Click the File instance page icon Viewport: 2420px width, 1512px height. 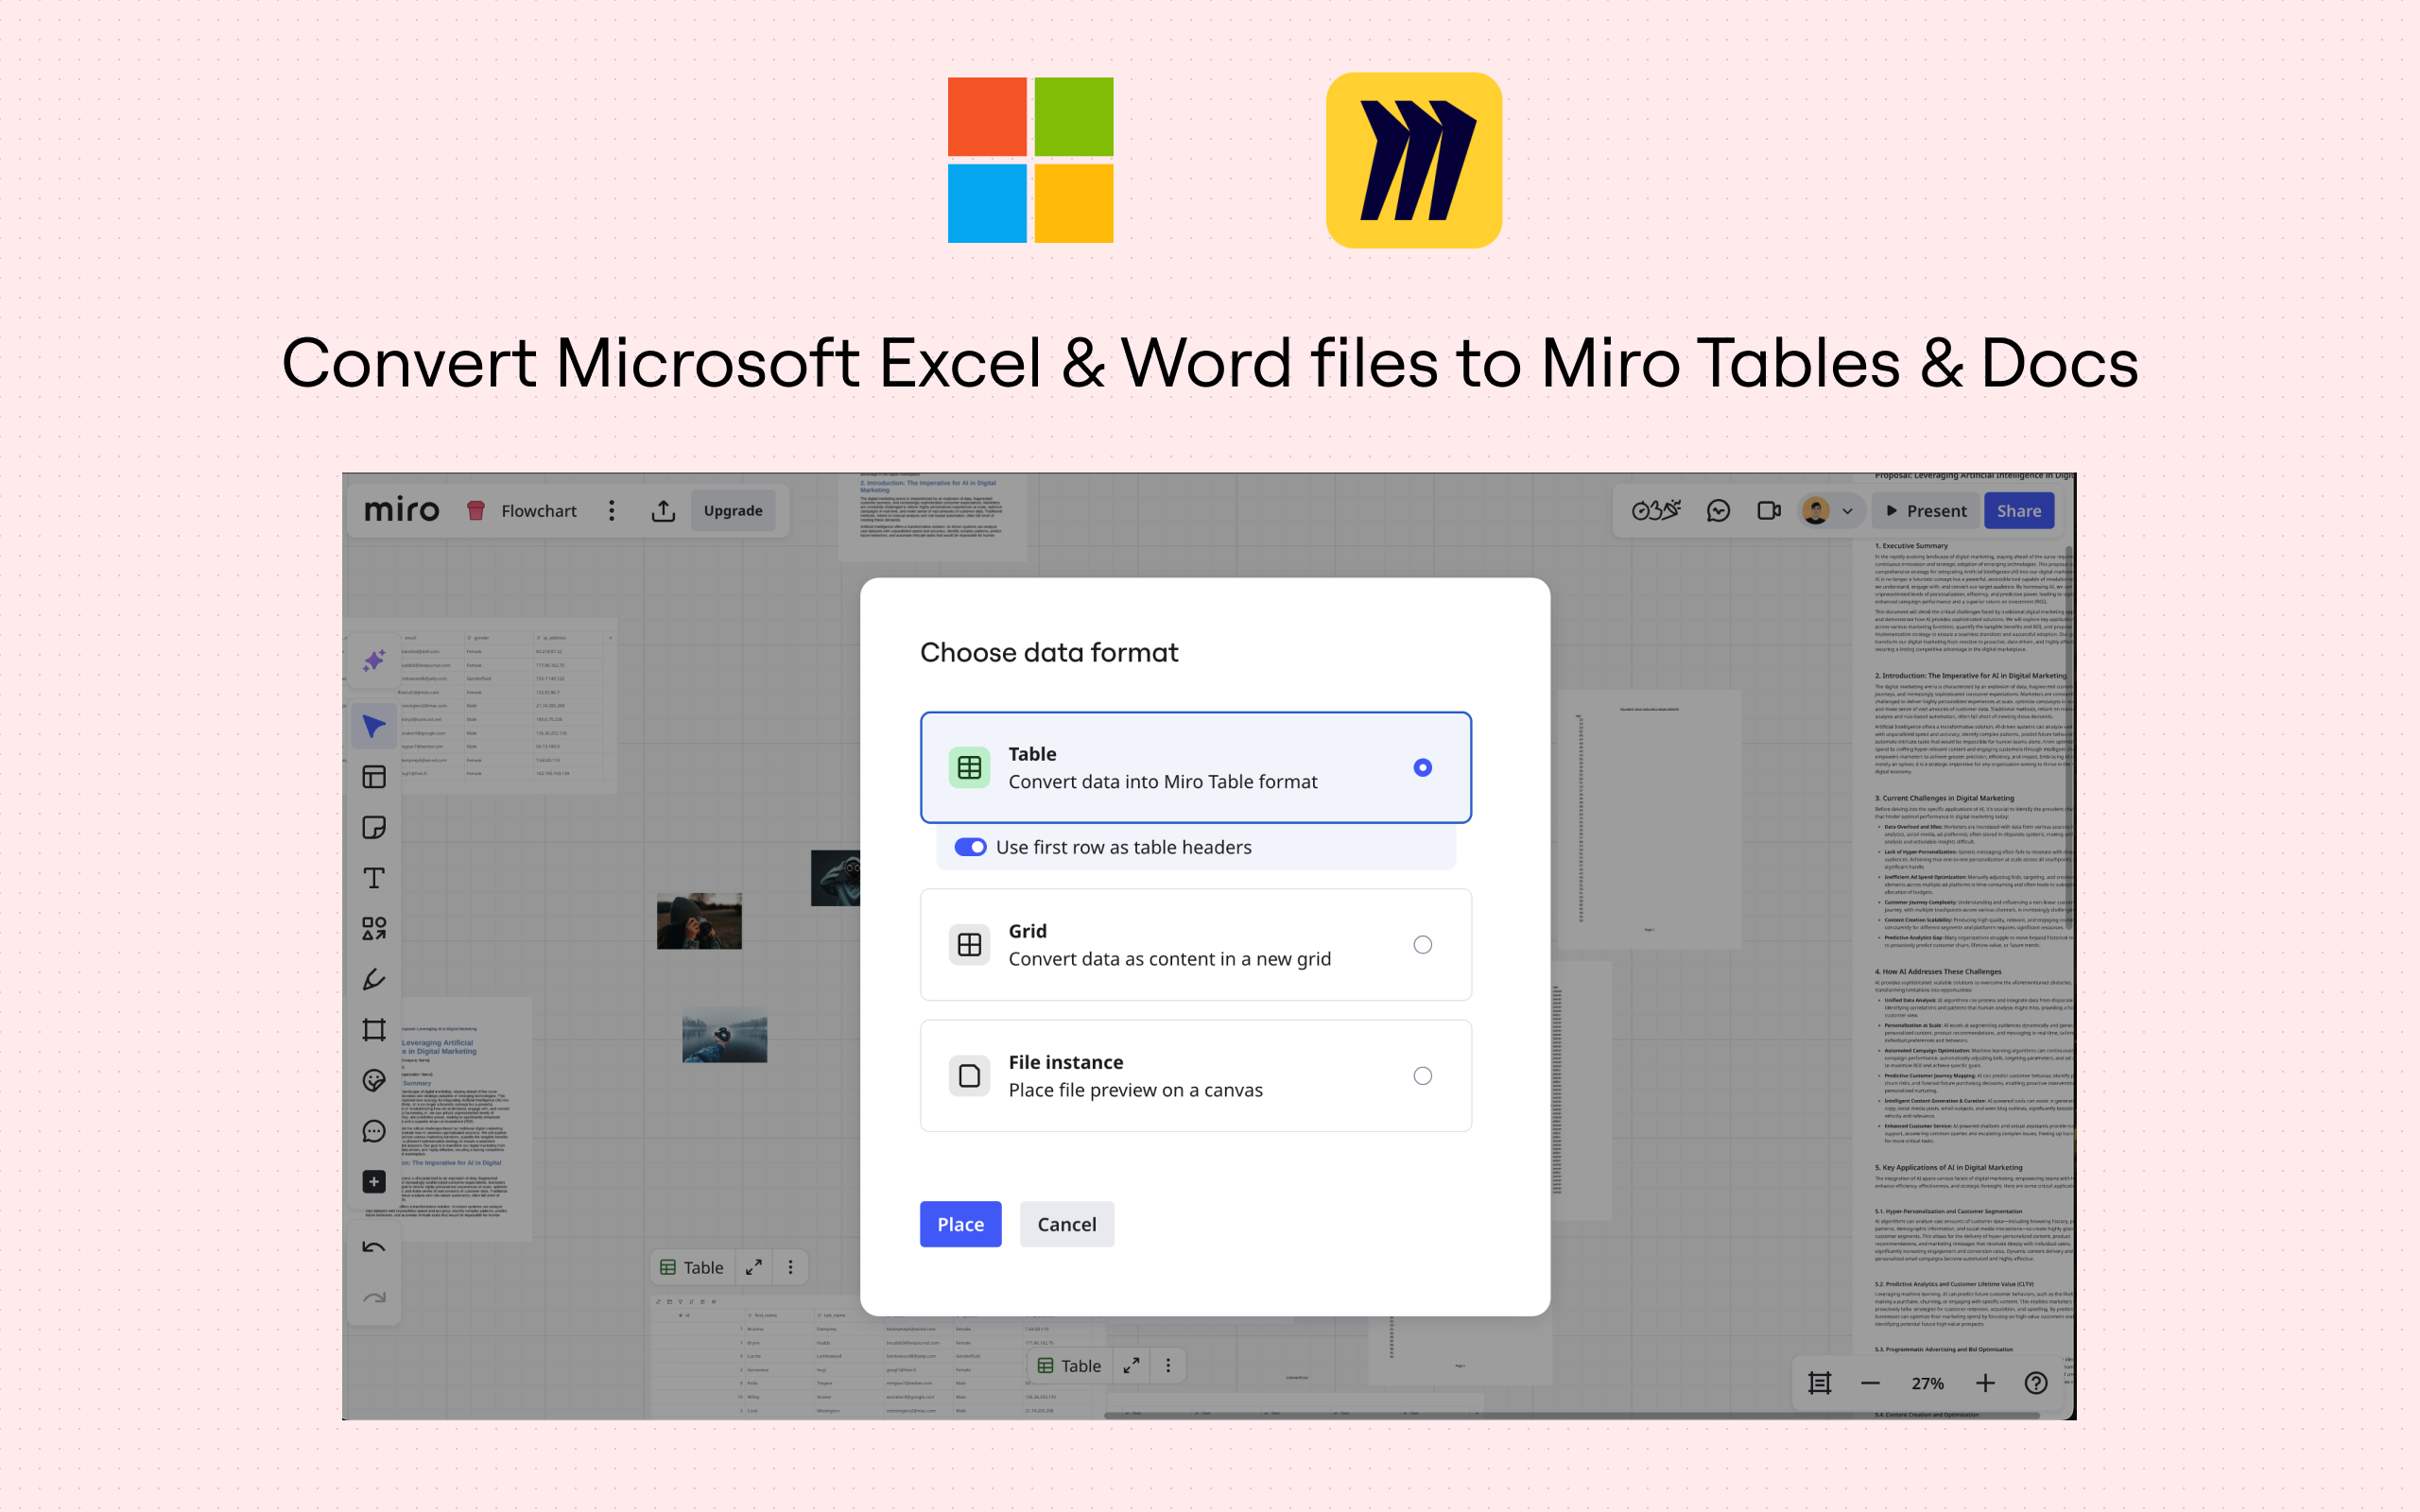click(969, 1075)
